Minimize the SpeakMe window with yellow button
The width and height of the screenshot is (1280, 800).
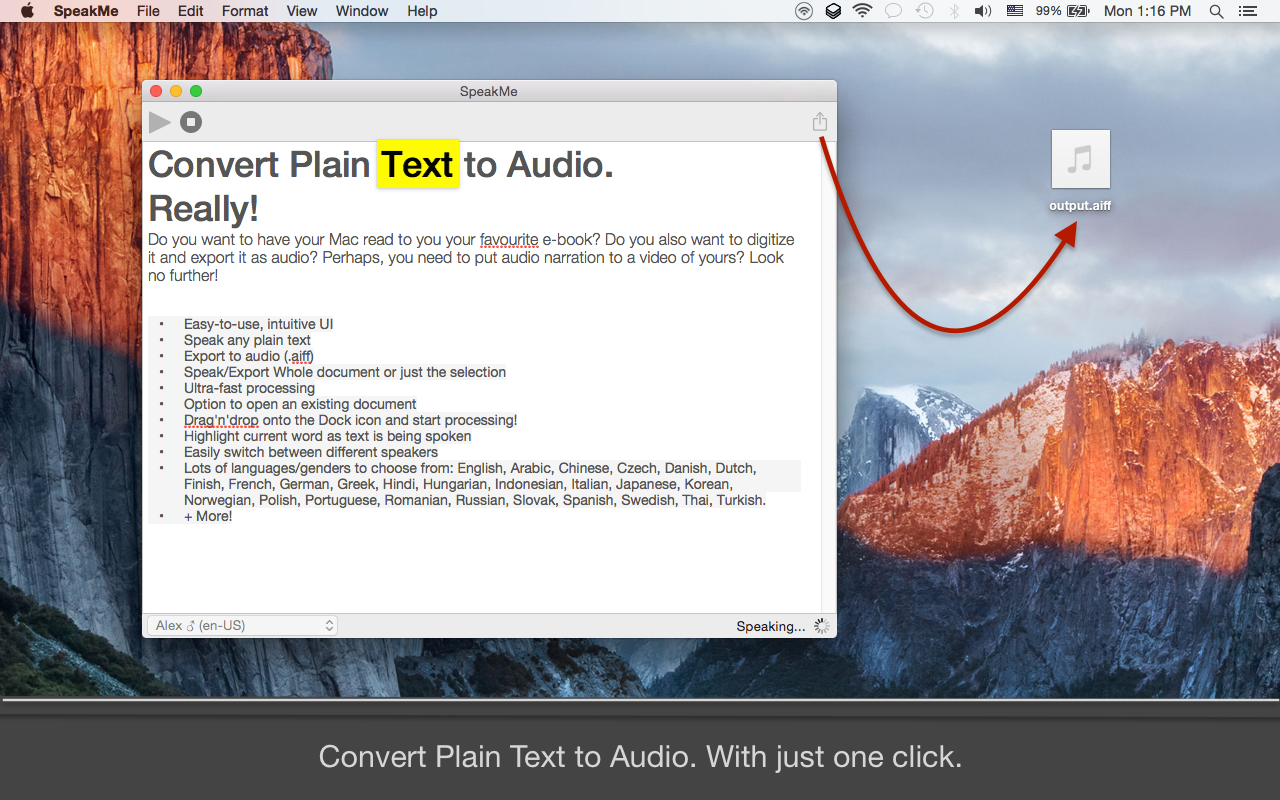[176, 91]
